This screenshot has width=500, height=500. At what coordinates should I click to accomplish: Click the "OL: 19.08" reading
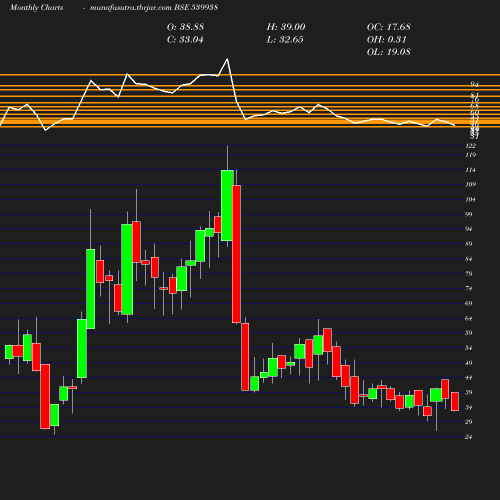(389, 52)
